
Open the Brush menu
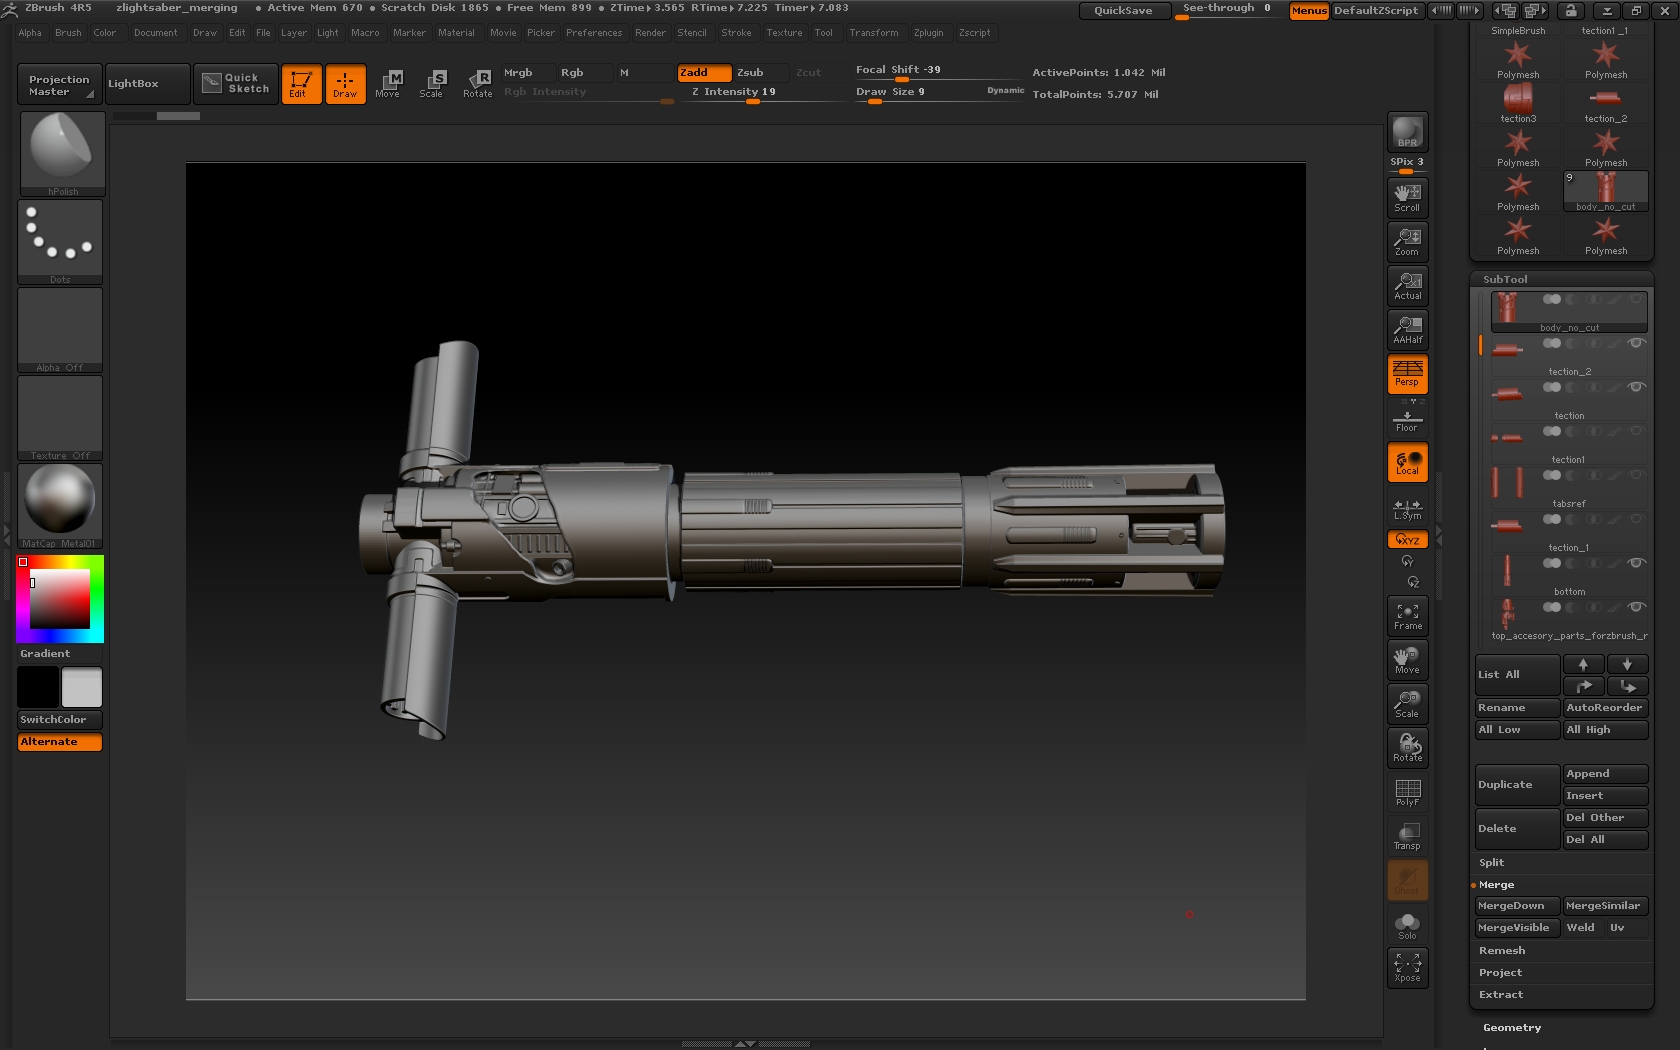click(x=68, y=33)
